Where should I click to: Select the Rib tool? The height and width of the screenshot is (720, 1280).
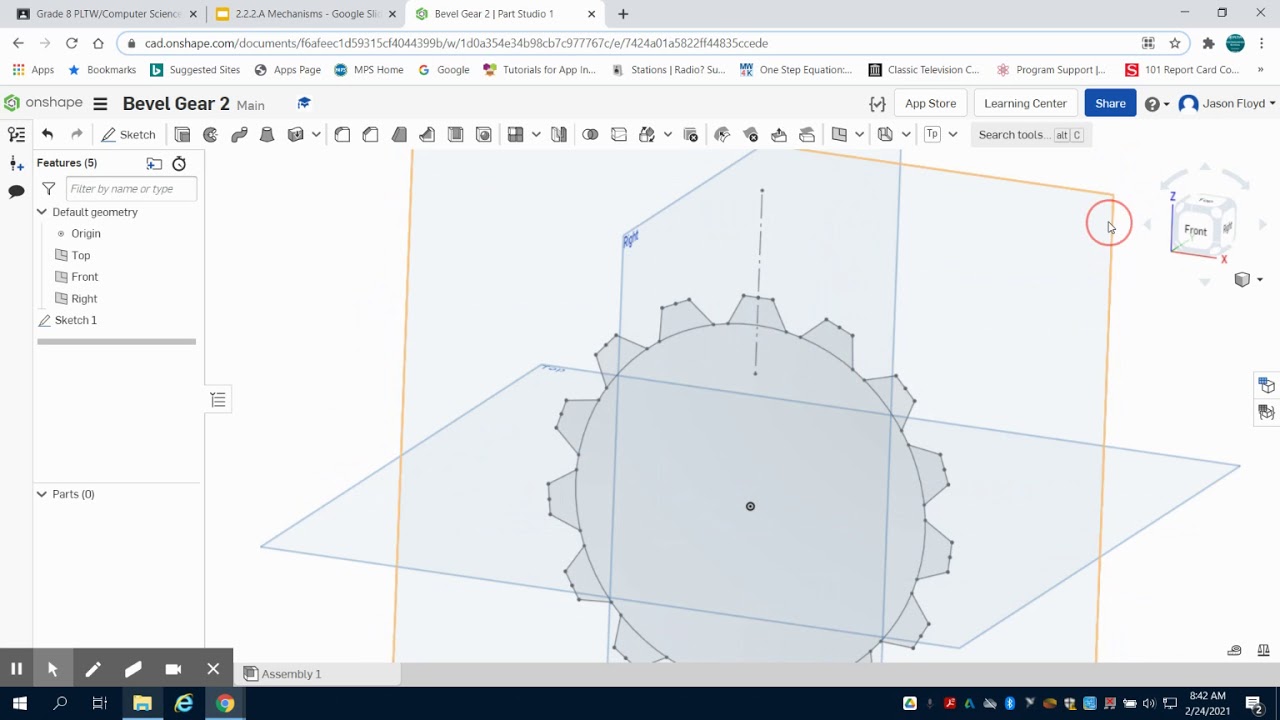coord(427,135)
